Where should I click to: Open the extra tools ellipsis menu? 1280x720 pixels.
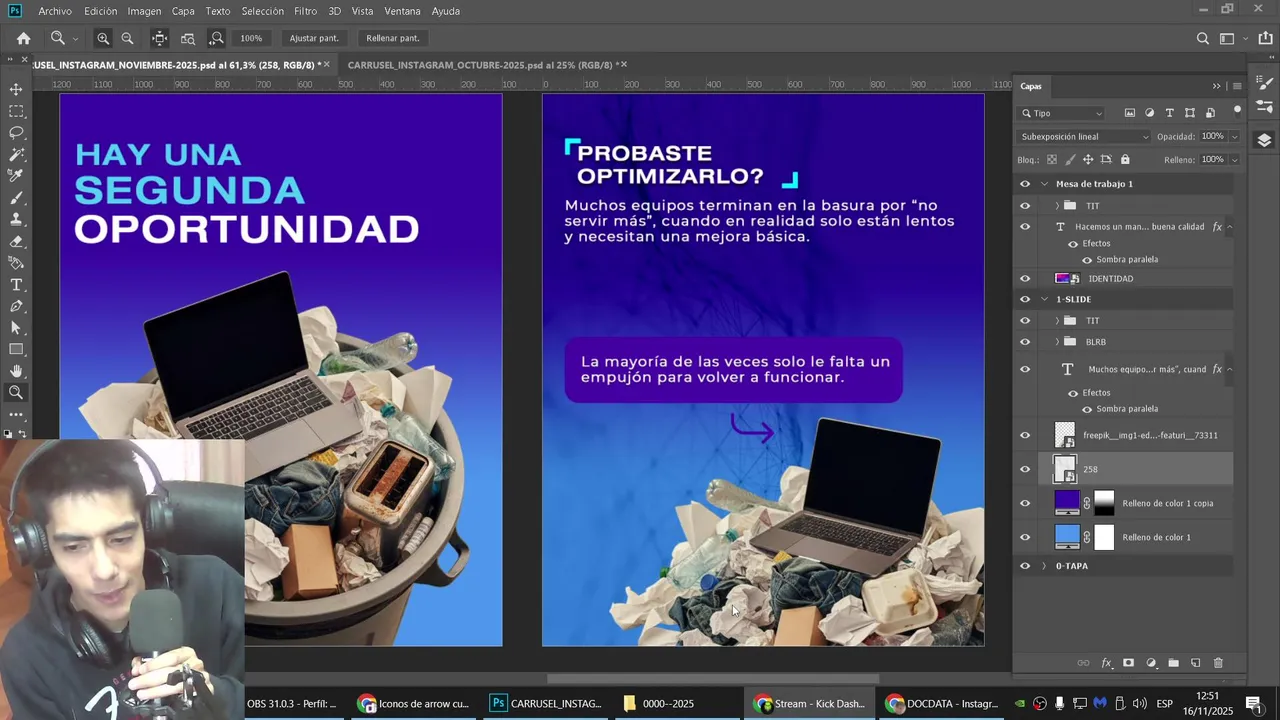pos(16,414)
